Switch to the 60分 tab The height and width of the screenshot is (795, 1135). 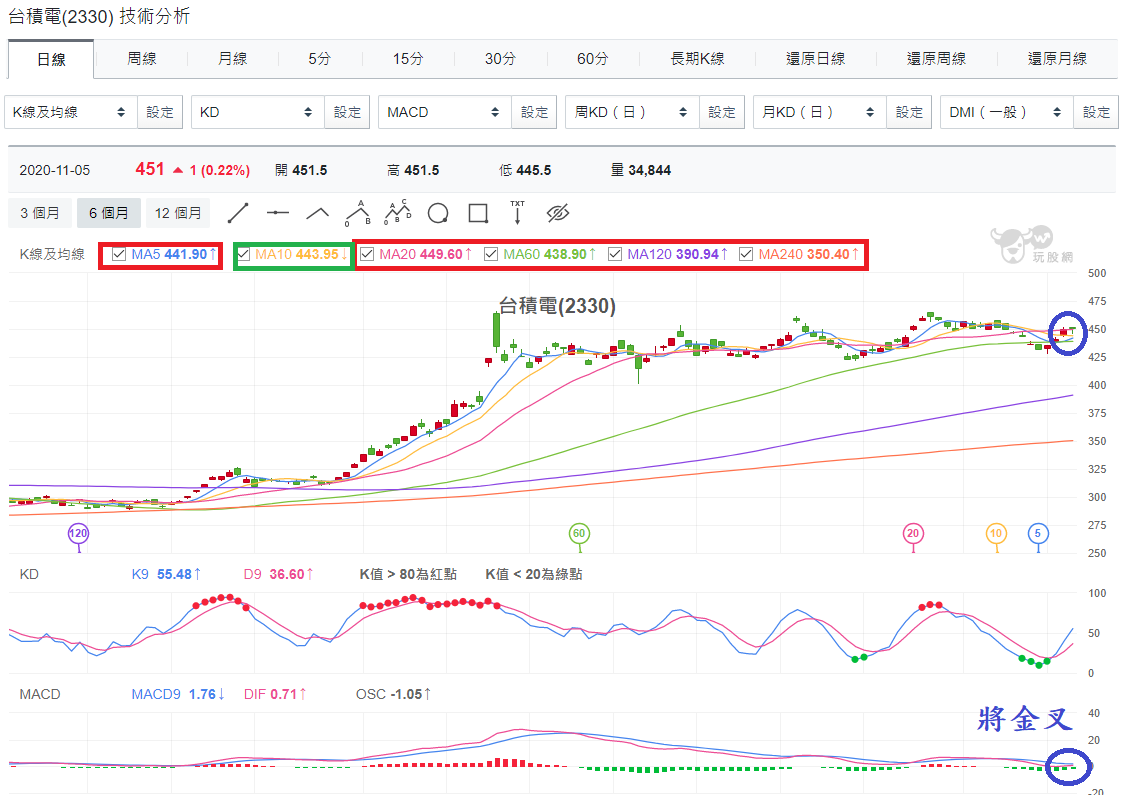pyautogui.click(x=593, y=59)
